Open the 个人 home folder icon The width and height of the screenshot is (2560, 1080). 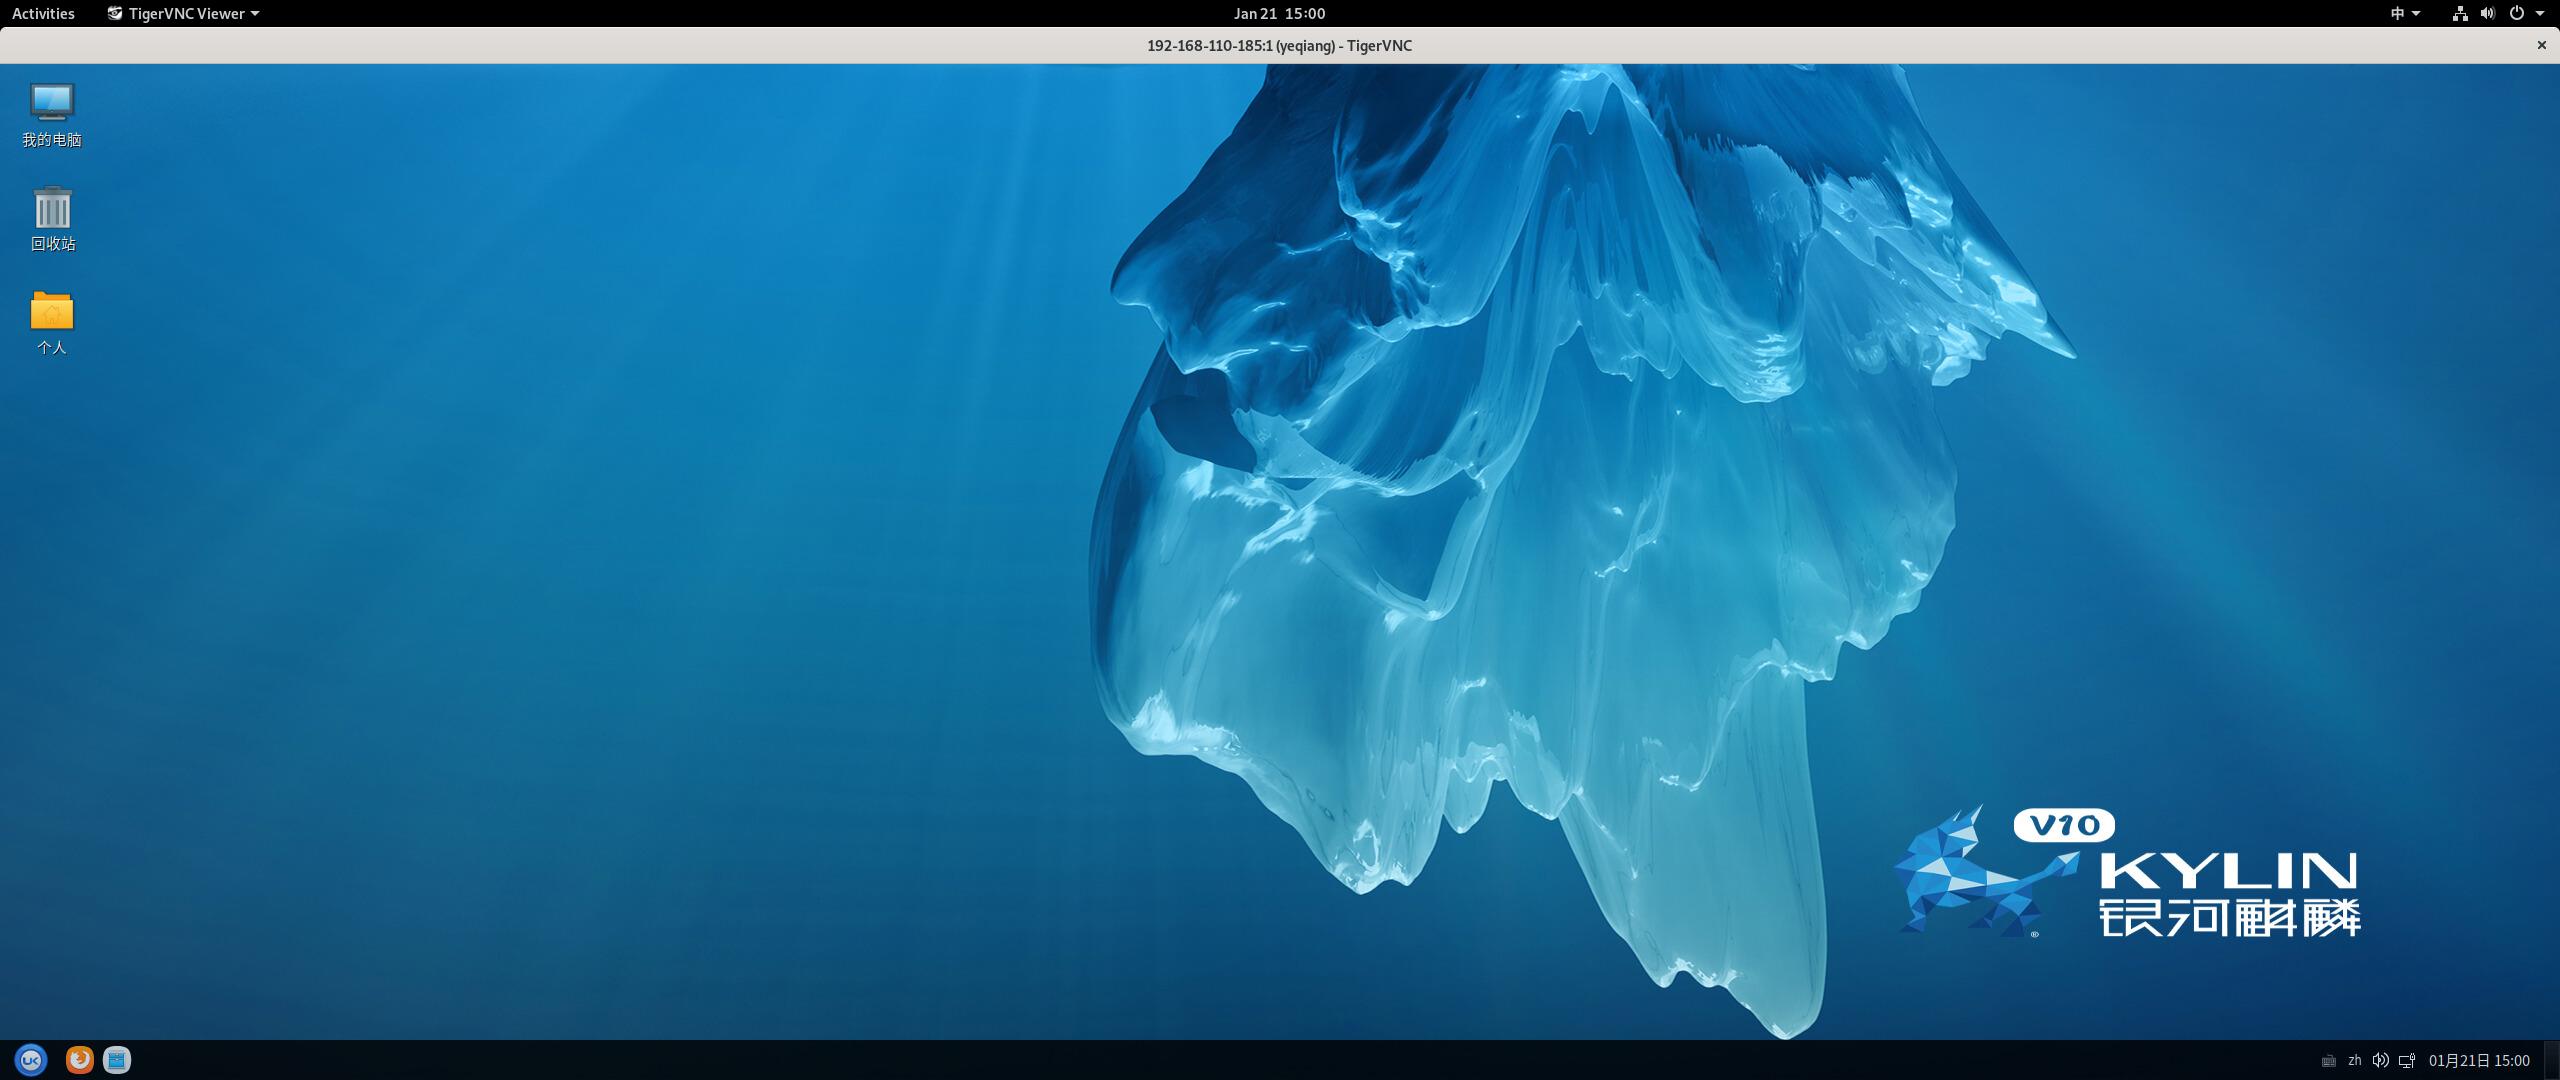tap(52, 323)
